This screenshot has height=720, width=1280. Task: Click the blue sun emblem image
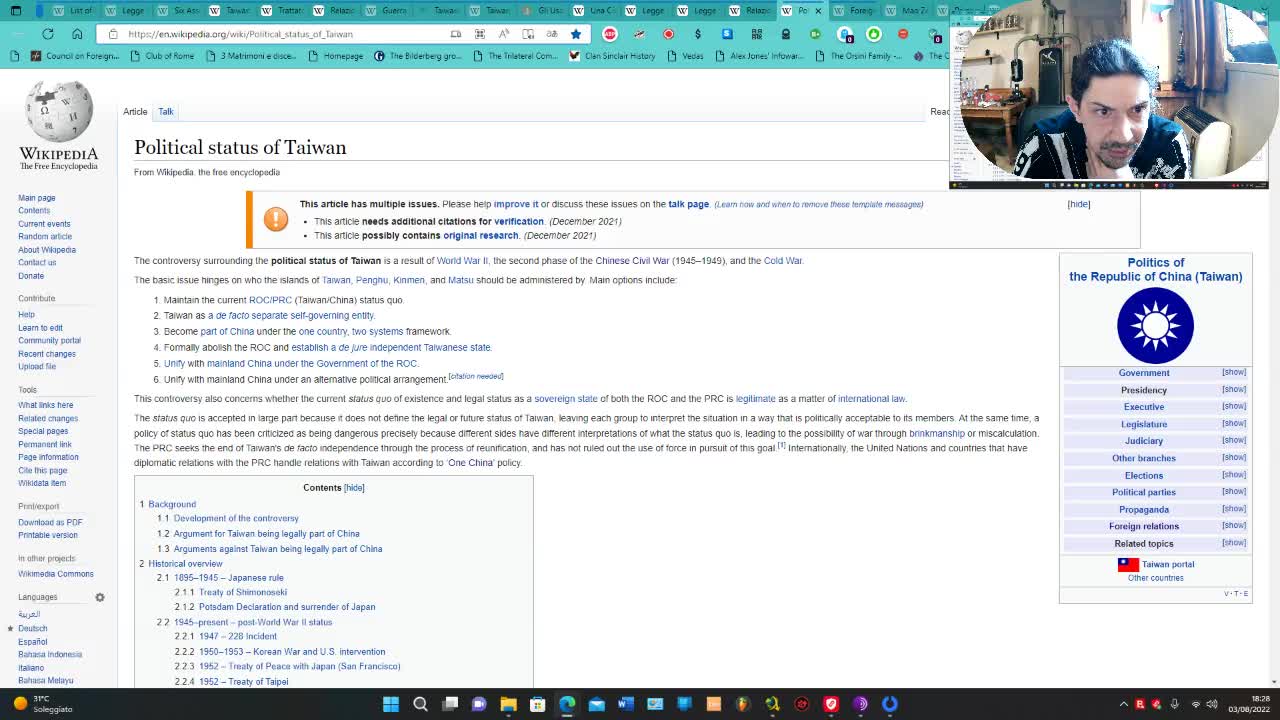point(1155,325)
